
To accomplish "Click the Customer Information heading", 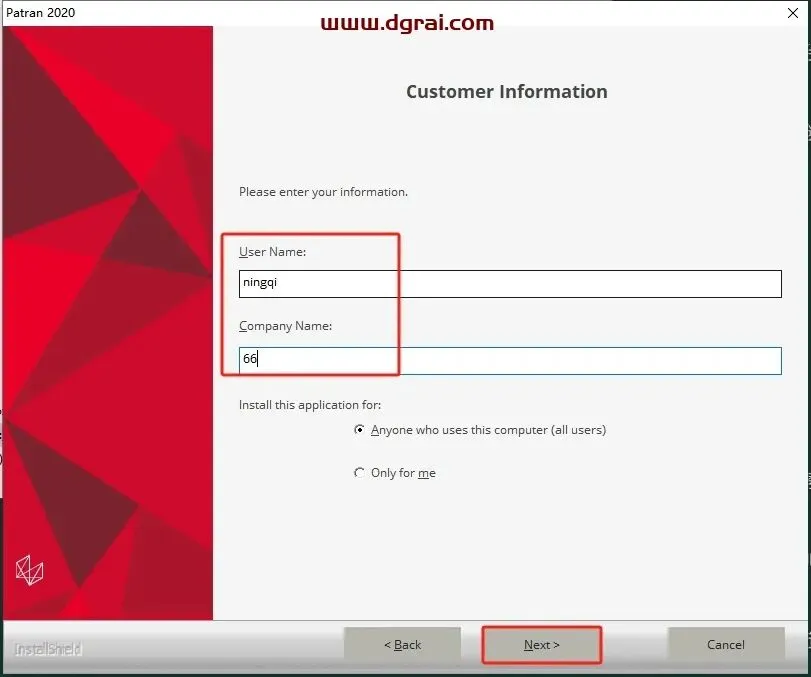I will click(506, 92).
